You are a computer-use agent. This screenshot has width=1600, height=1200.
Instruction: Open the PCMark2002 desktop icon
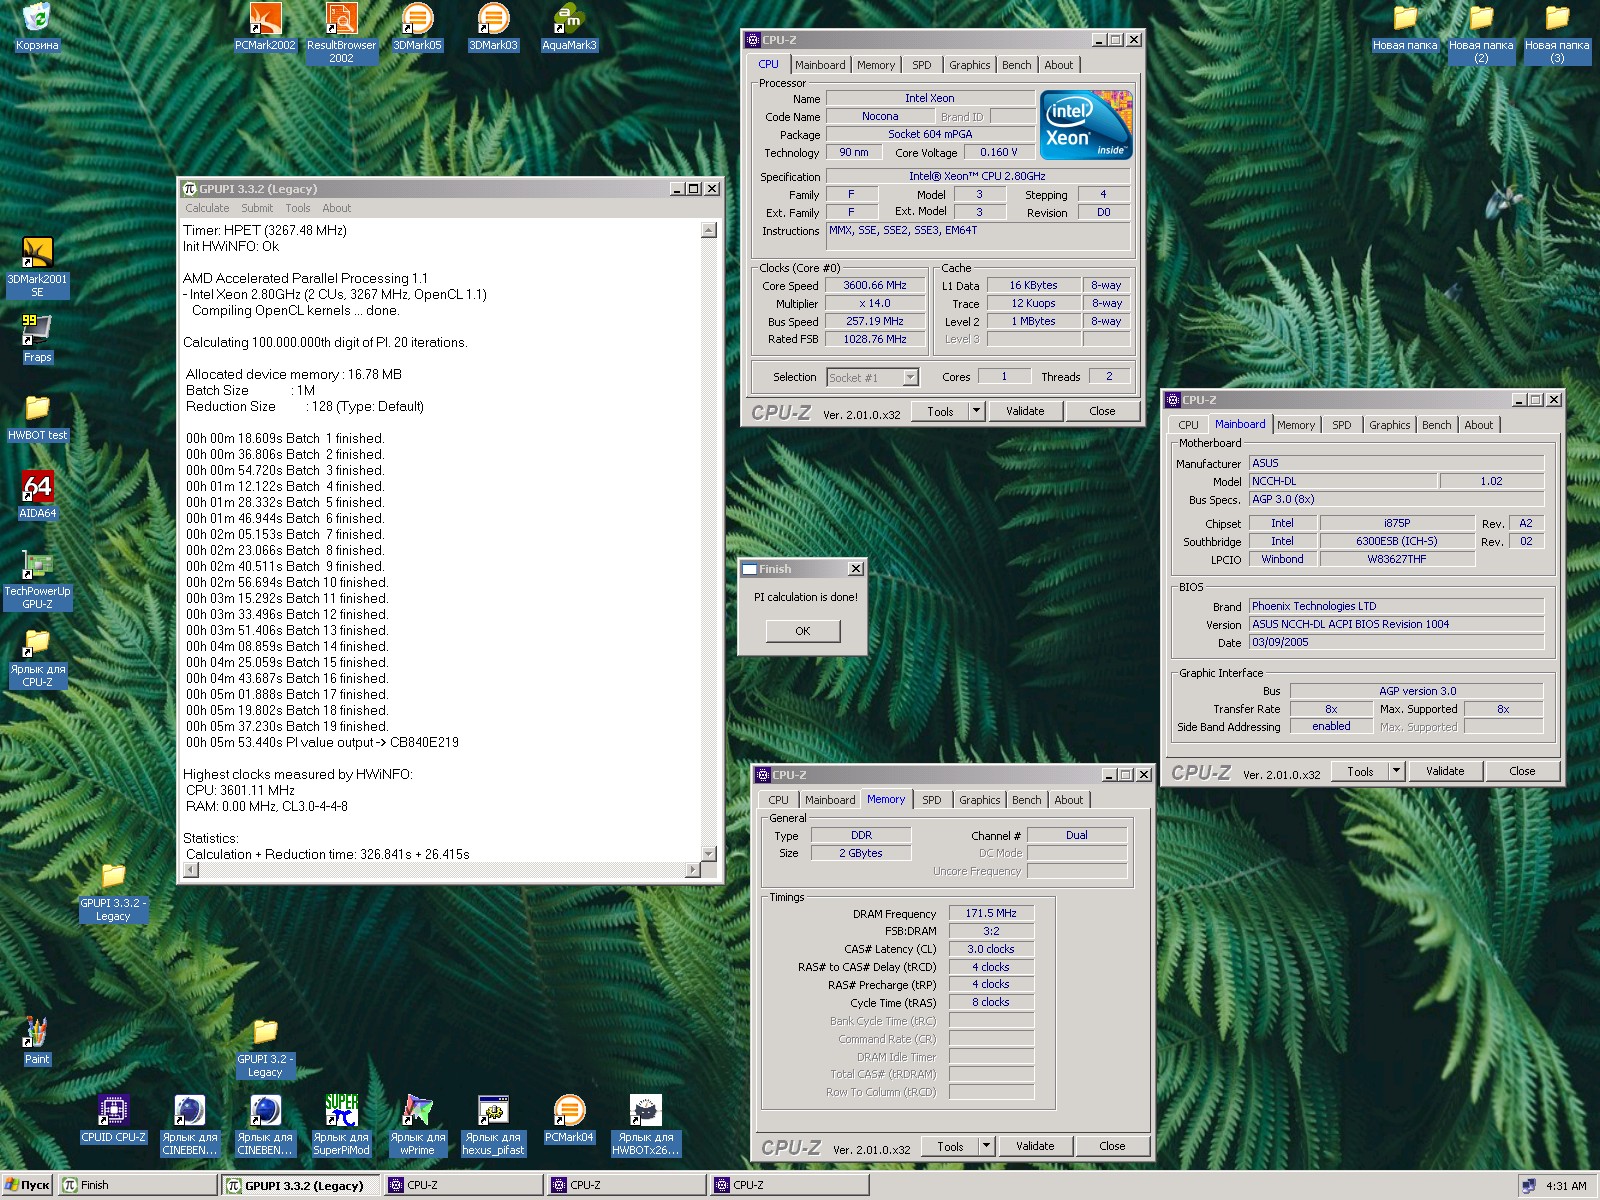click(x=265, y=28)
